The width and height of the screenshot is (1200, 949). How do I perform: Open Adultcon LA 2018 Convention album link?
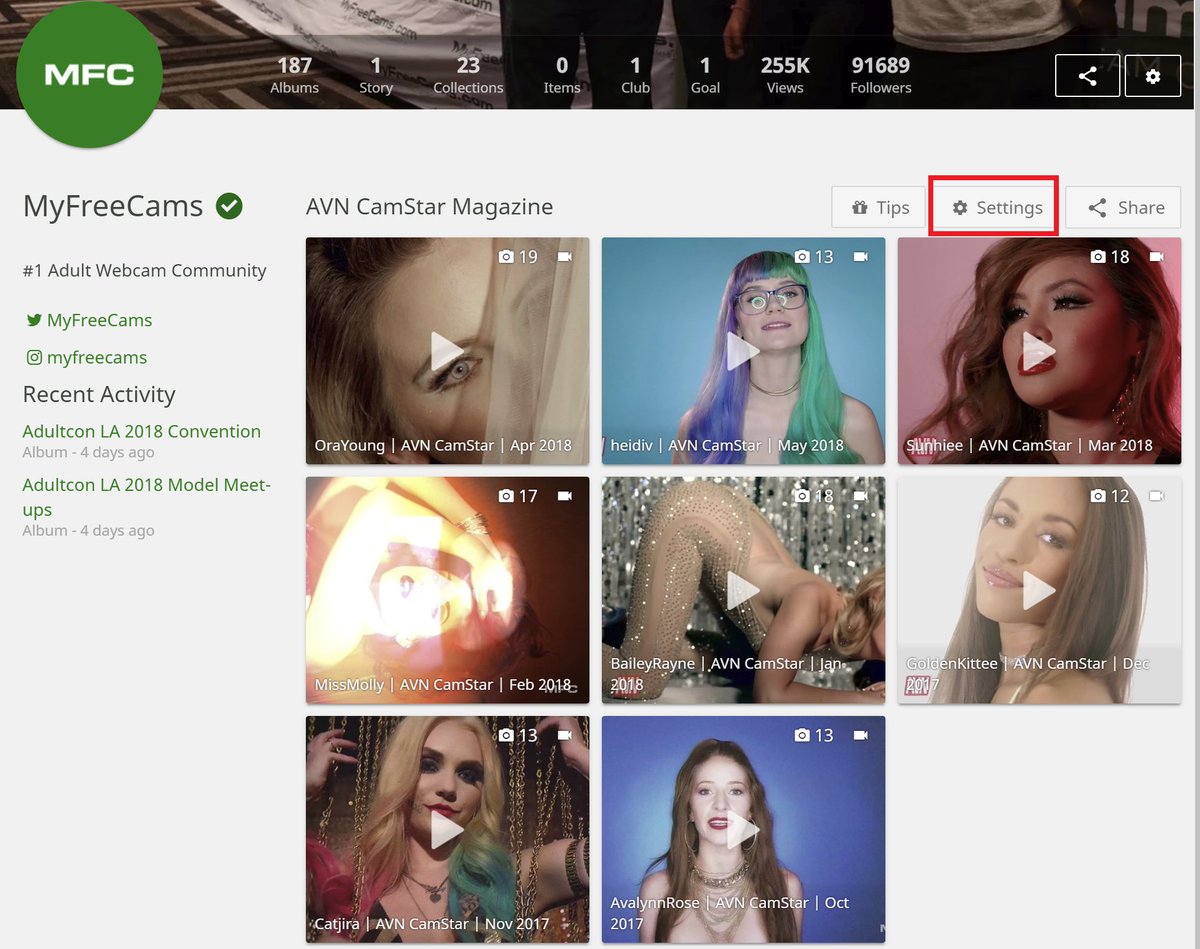(x=142, y=431)
